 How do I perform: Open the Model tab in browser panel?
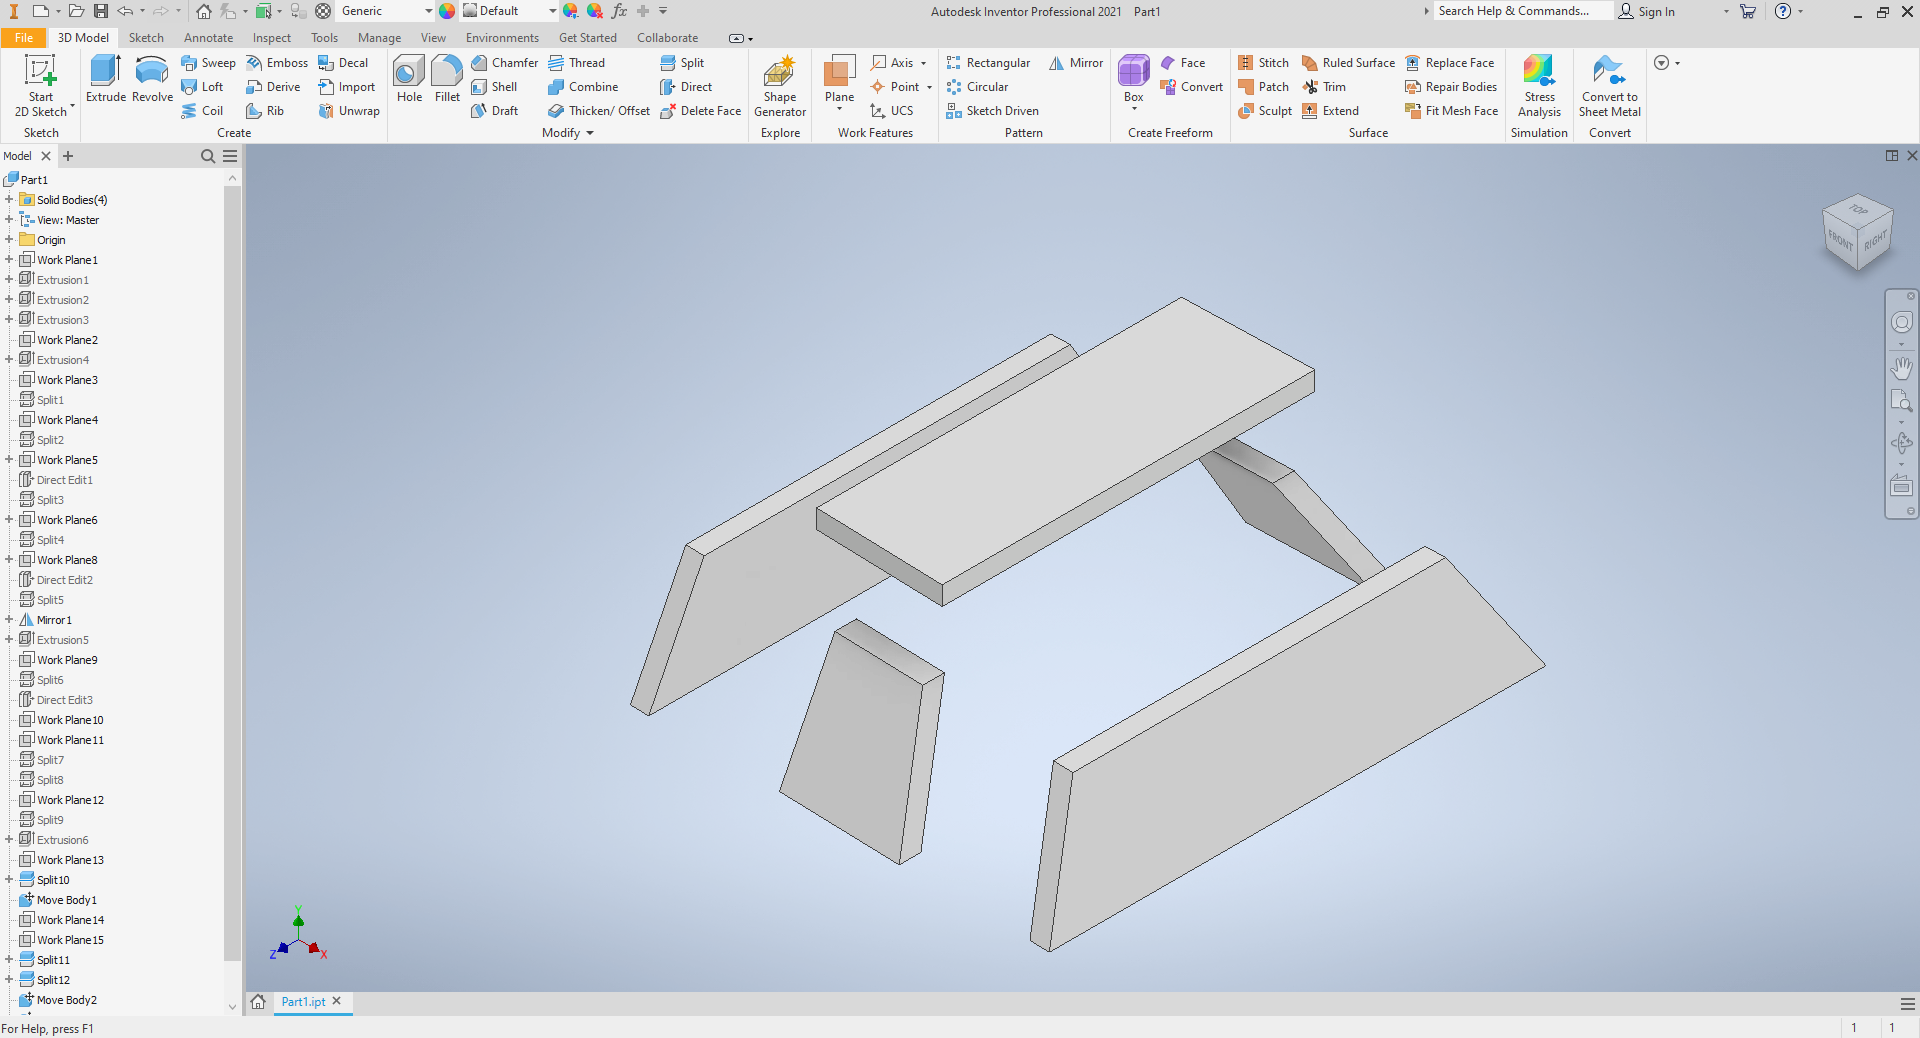[x=17, y=156]
